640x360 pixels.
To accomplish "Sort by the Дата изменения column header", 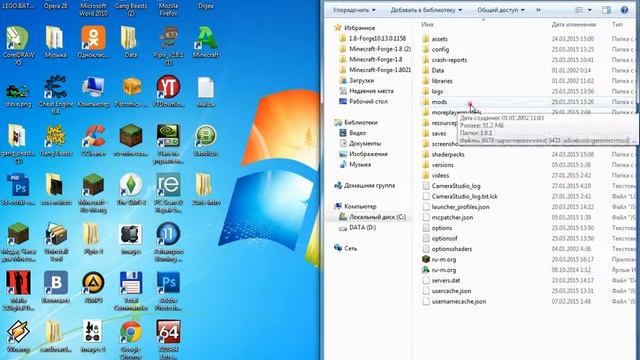I will tap(574, 24).
